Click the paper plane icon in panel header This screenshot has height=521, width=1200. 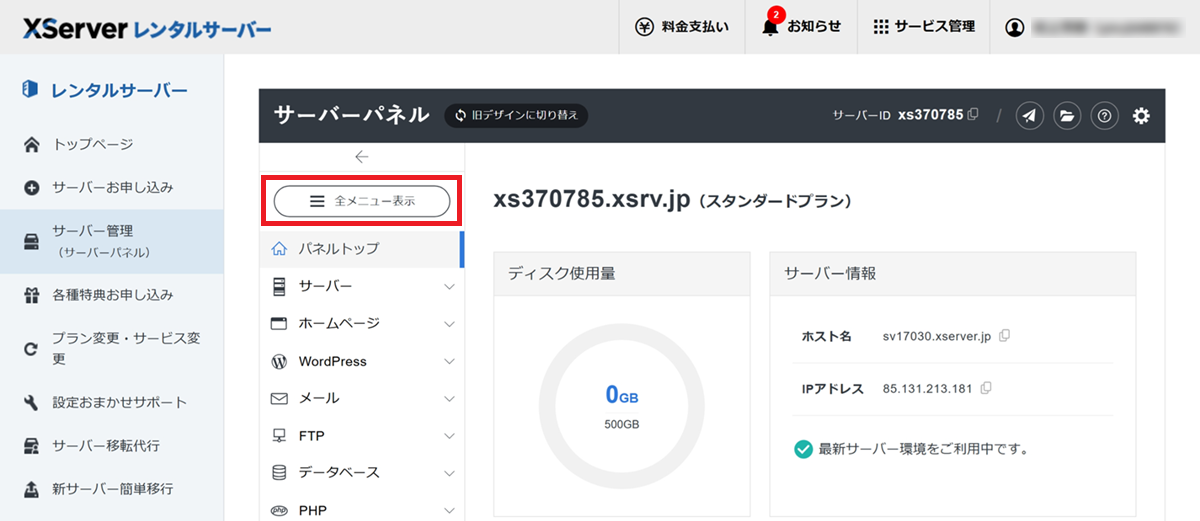point(1030,116)
